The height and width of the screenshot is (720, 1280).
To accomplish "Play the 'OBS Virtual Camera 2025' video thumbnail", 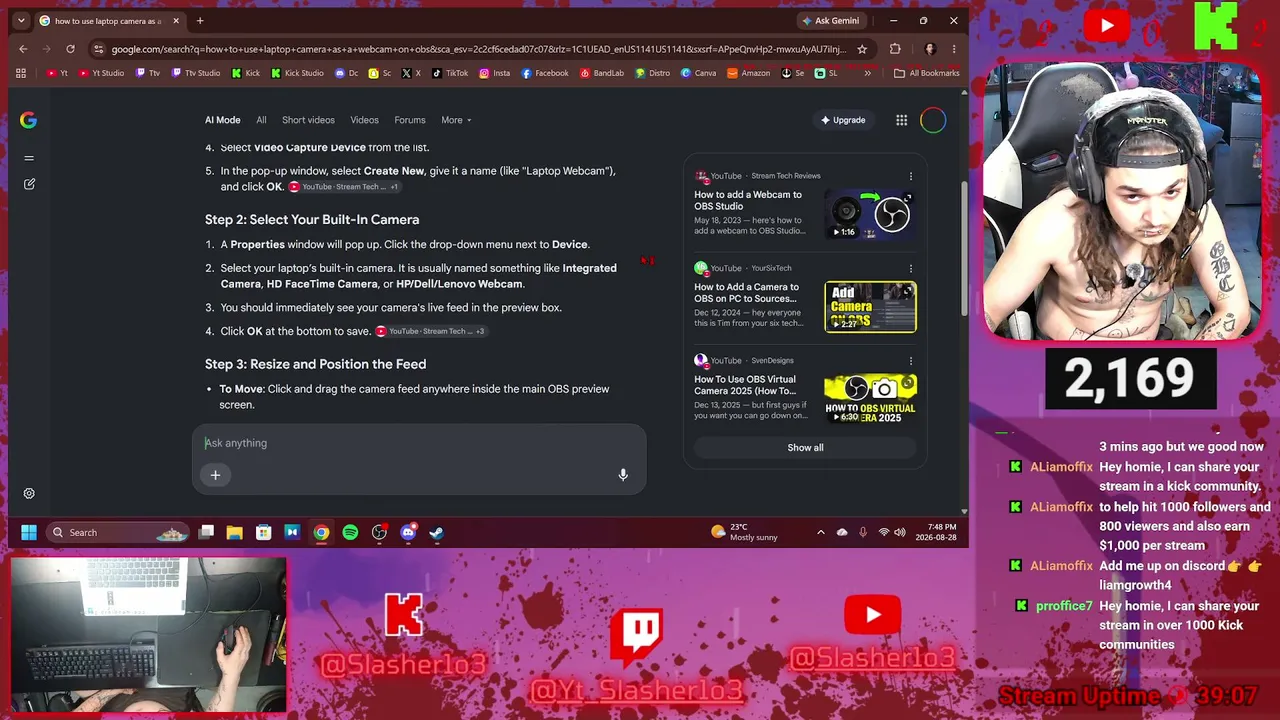I will pos(870,399).
